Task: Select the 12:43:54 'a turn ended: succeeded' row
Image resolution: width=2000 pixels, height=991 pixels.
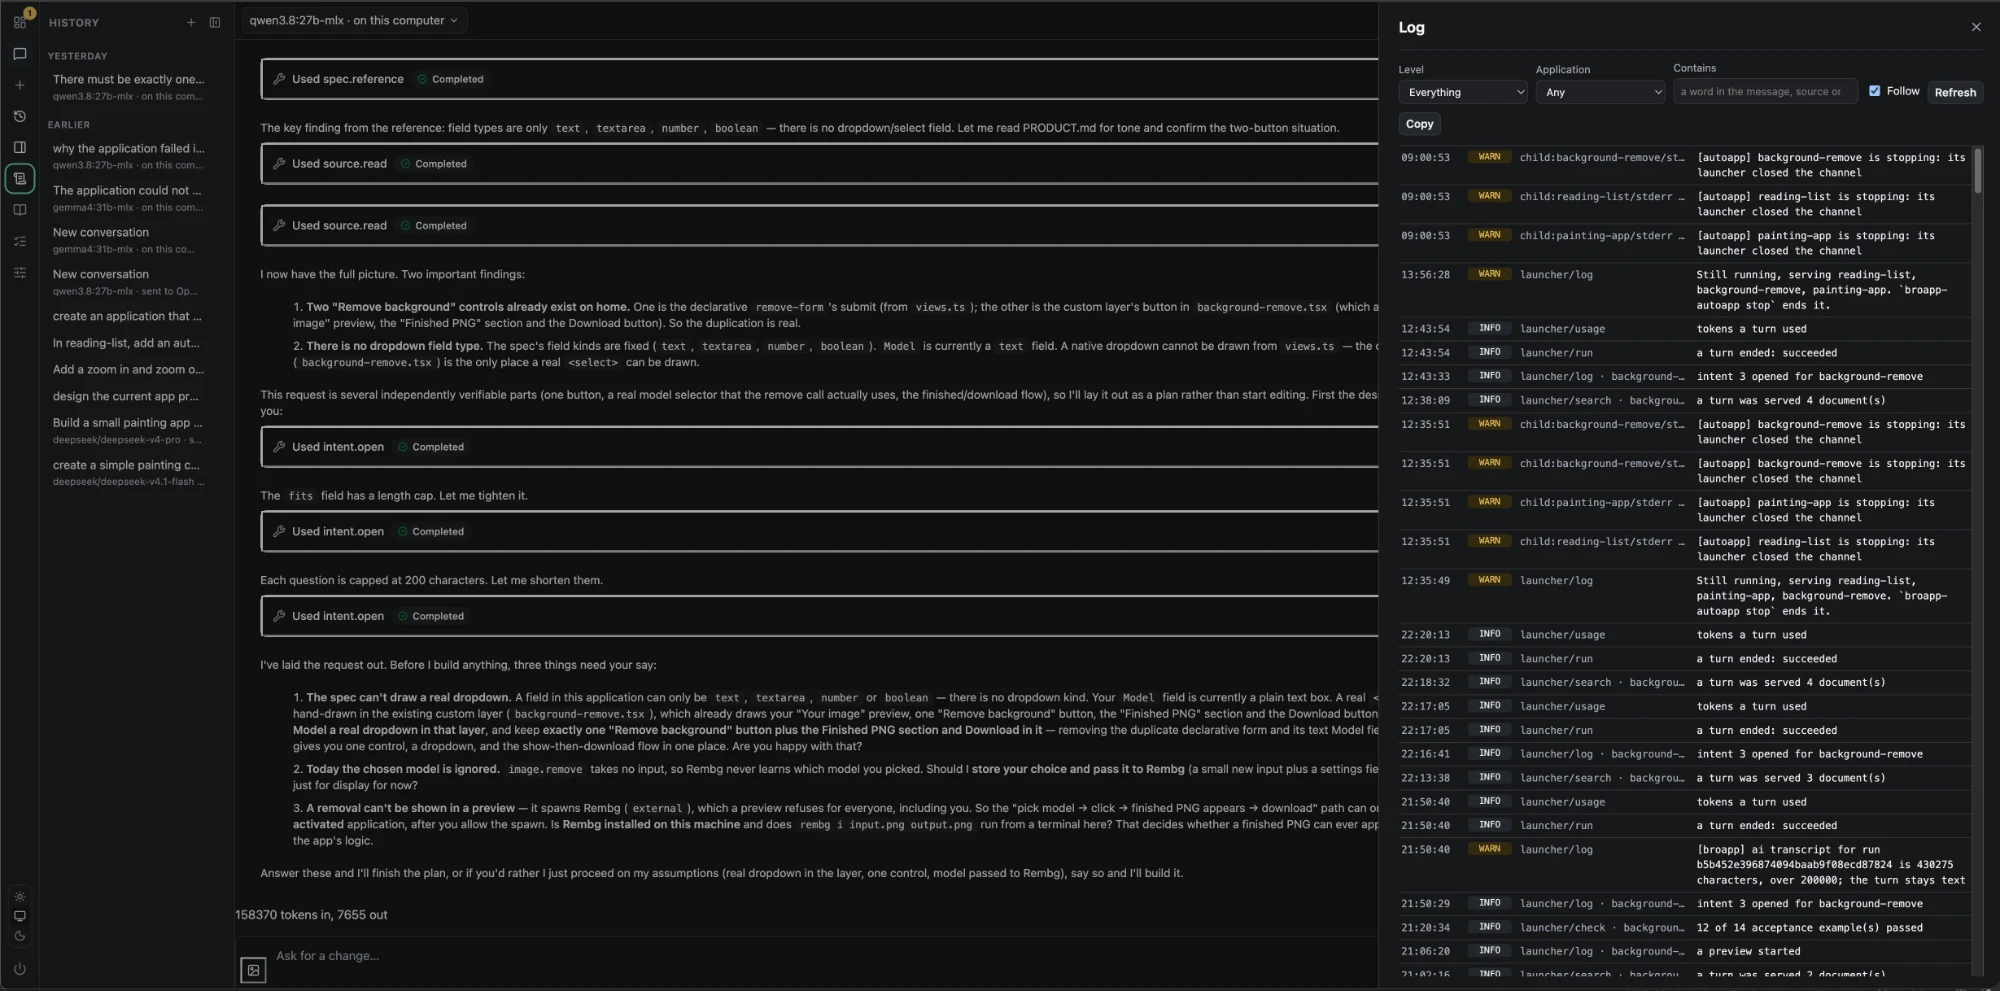Action: point(1686,353)
